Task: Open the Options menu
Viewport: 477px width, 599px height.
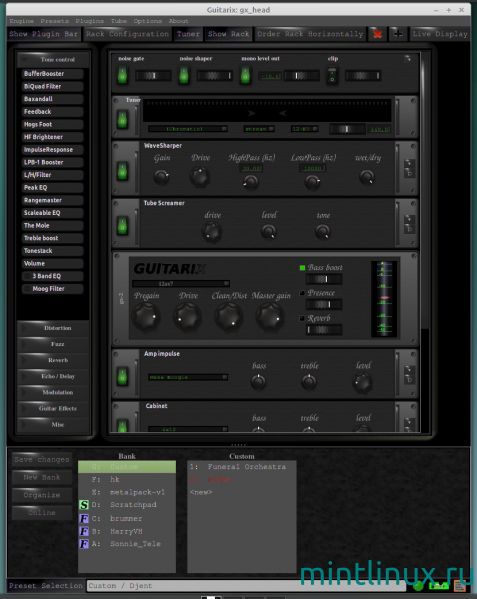Action: (x=147, y=21)
